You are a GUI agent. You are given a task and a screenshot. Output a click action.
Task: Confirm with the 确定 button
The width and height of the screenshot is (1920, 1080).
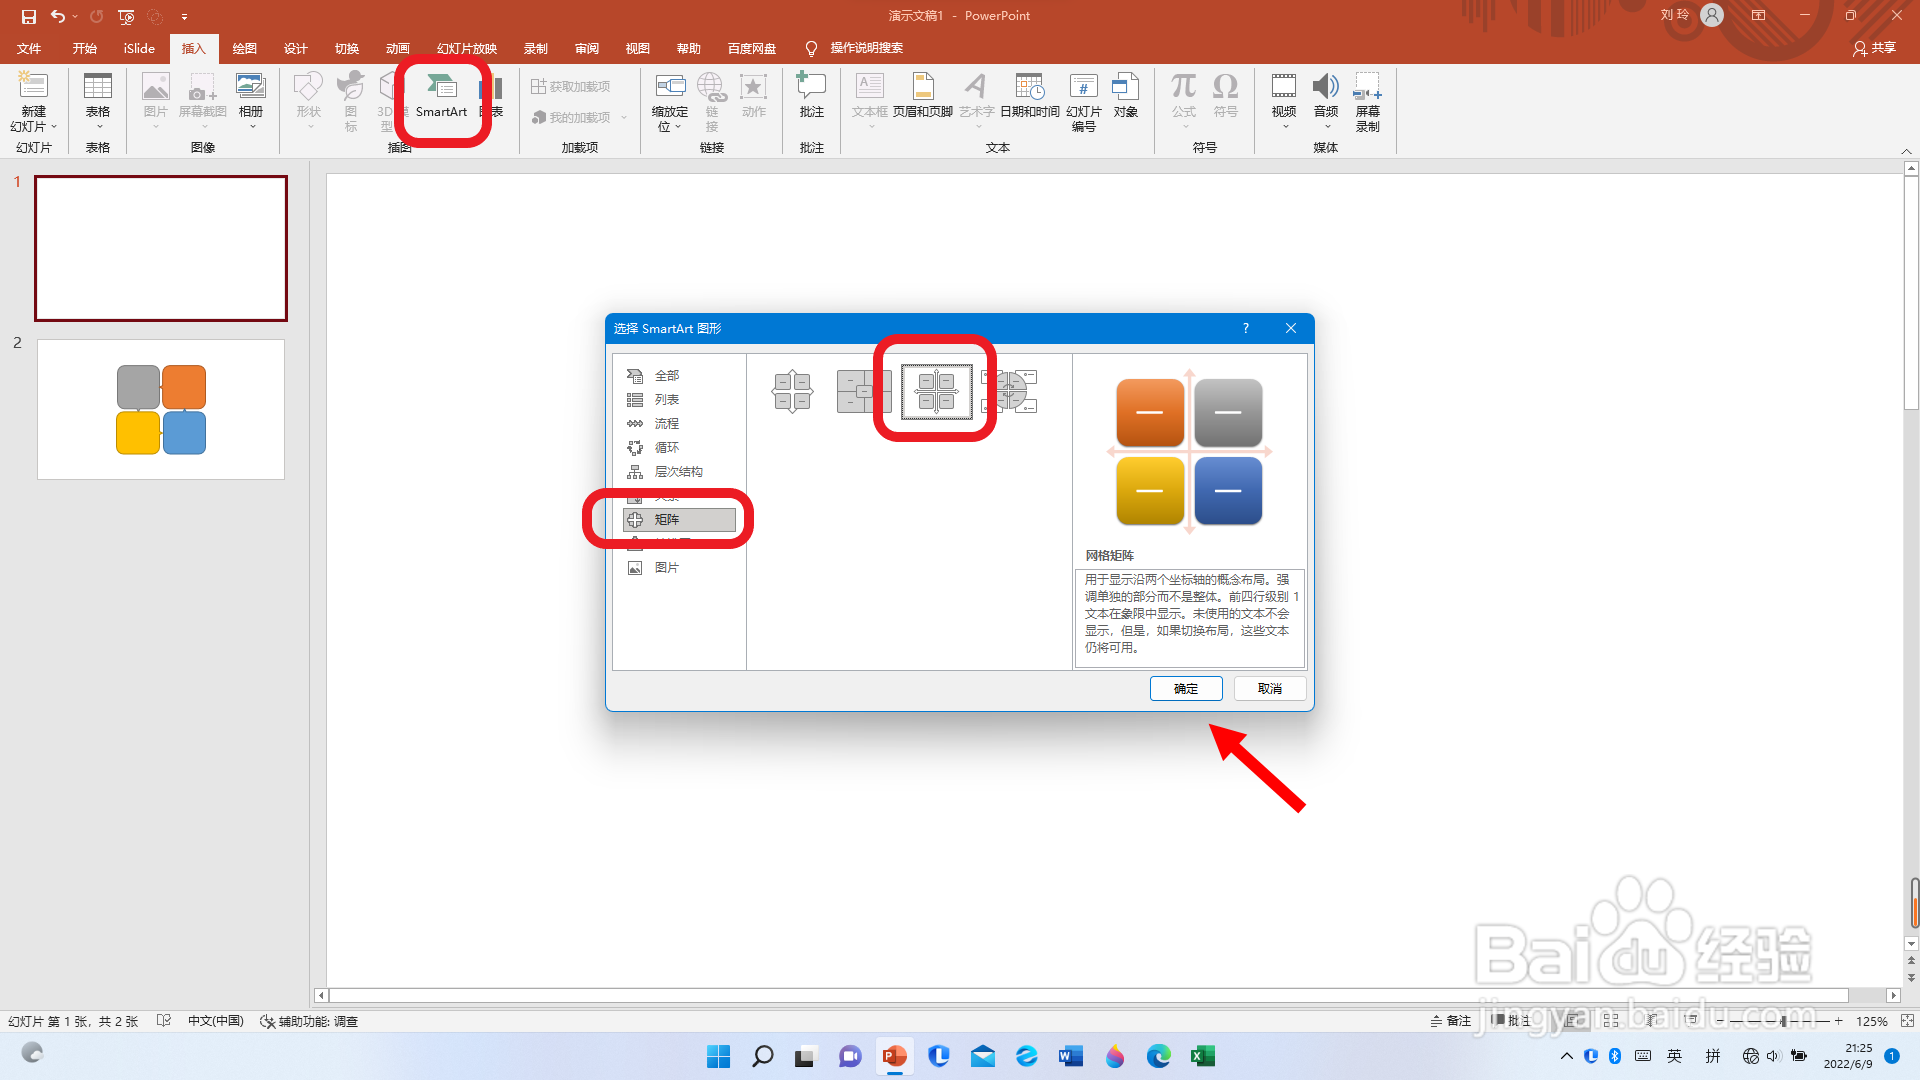(x=1185, y=688)
